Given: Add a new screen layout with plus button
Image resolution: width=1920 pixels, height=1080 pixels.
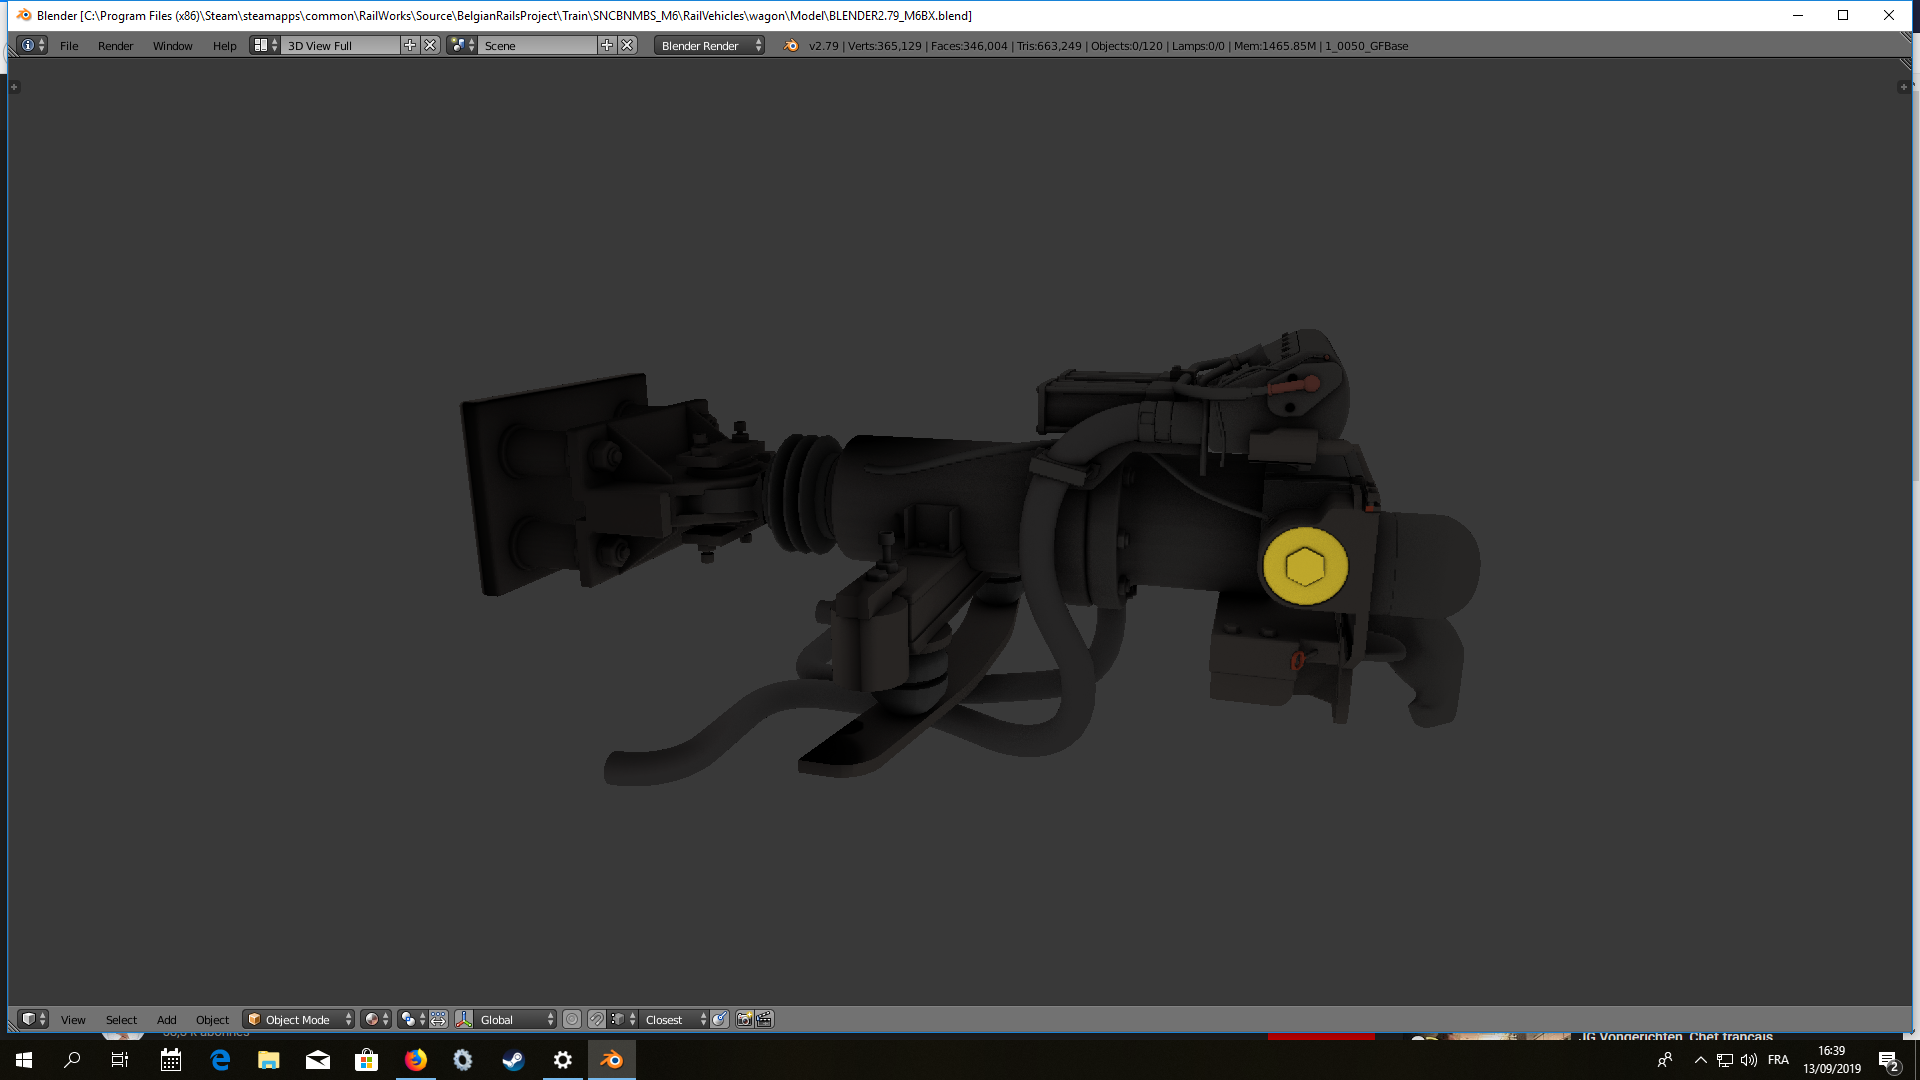Looking at the screenshot, I should pyautogui.click(x=410, y=45).
